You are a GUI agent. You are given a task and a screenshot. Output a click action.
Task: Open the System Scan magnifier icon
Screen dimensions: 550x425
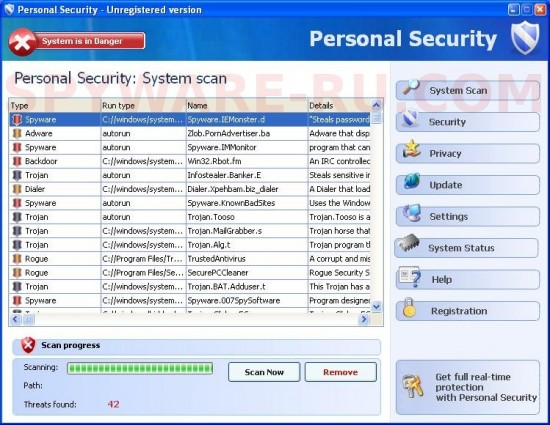pos(411,87)
